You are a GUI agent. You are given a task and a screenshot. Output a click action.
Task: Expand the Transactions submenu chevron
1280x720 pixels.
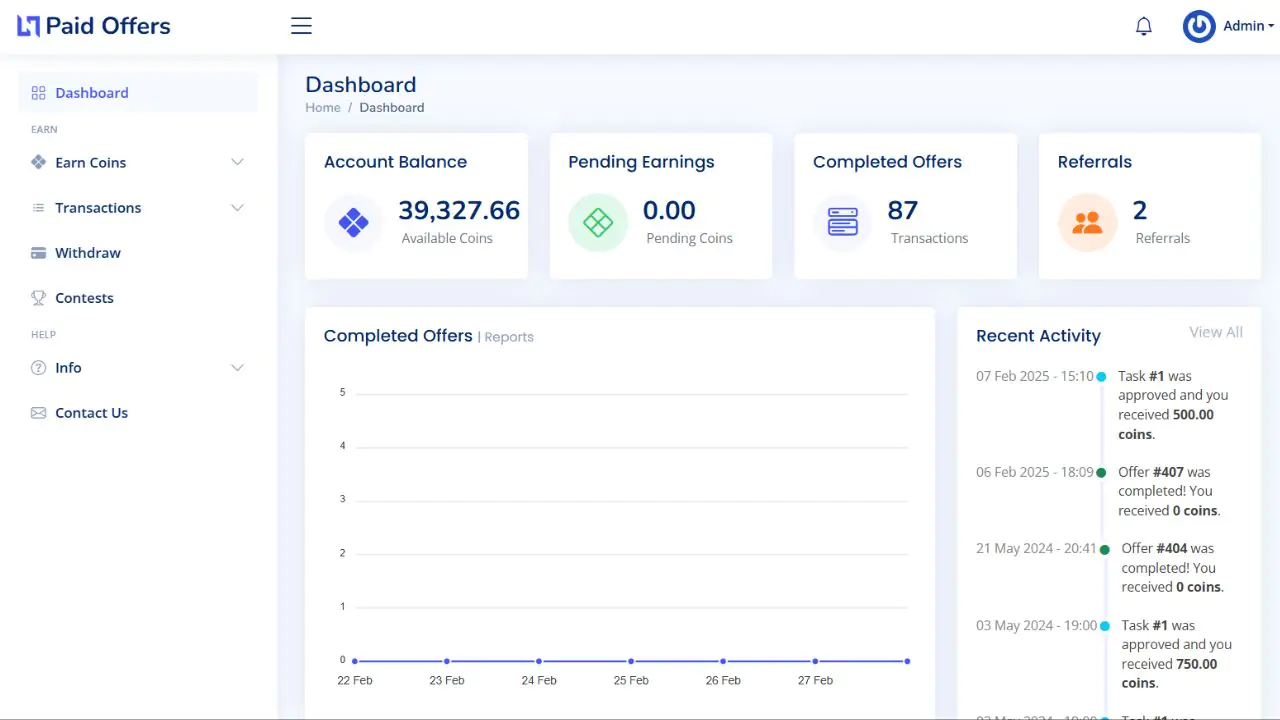click(237, 208)
